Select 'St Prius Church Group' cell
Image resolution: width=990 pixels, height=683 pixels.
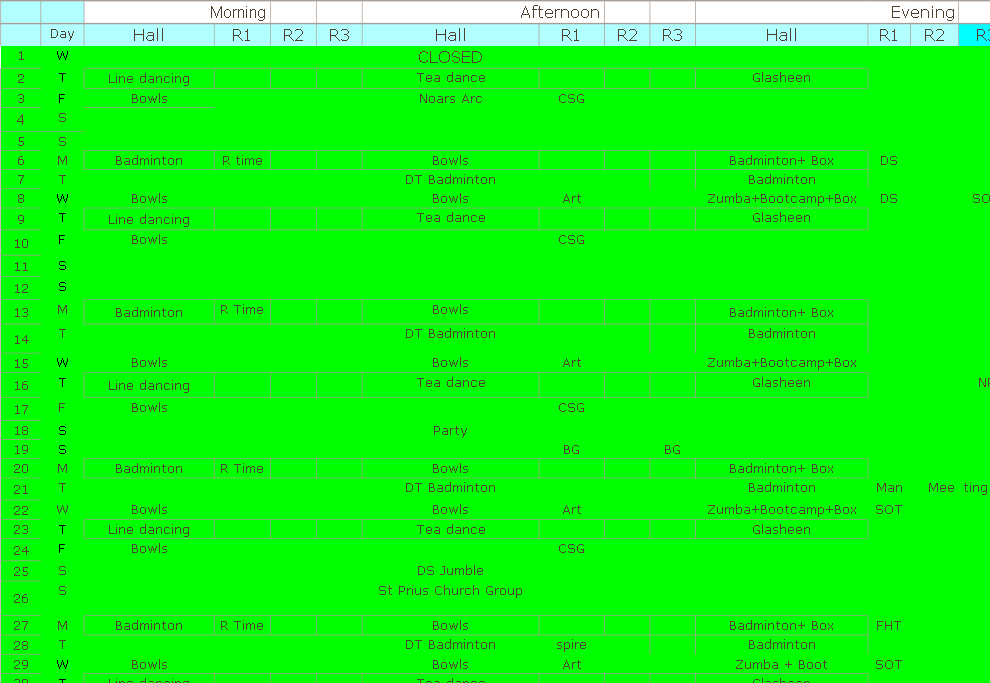click(x=450, y=591)
